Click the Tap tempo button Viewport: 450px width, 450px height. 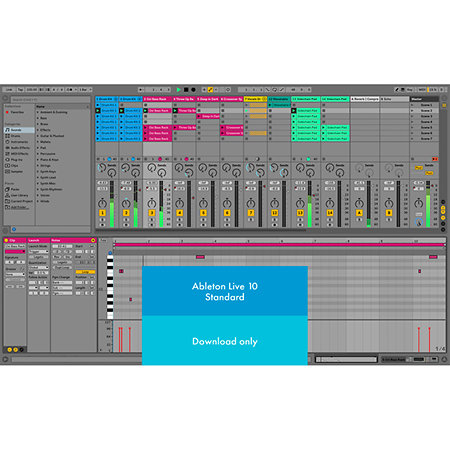click(x=20, y=90)
